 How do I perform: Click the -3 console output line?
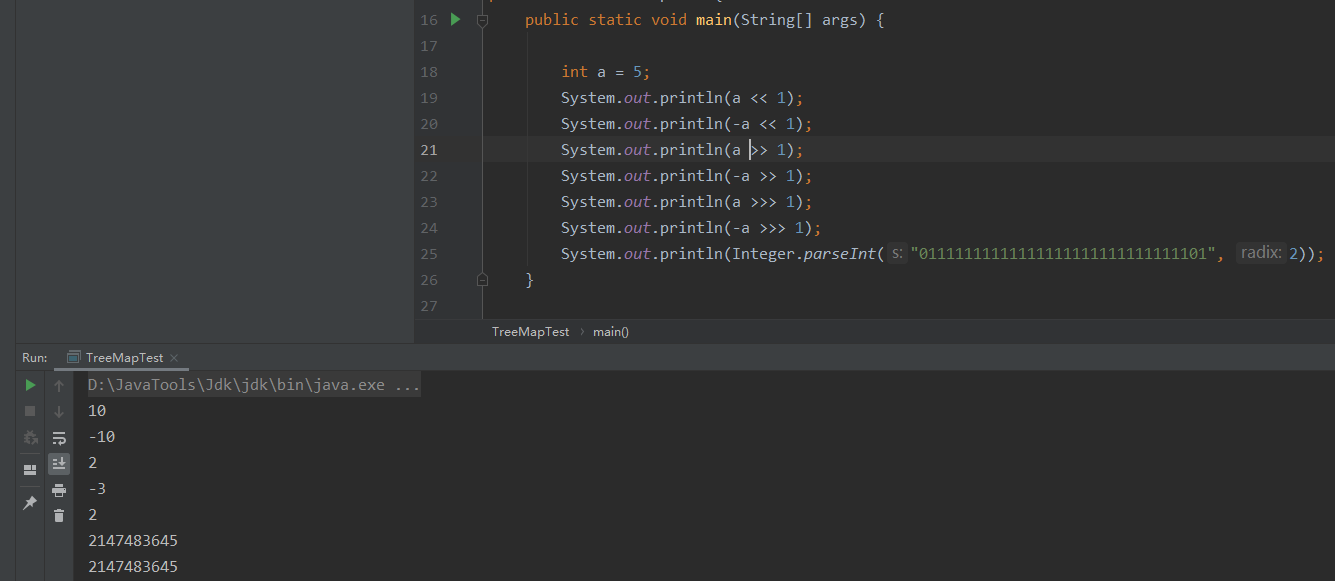(96, 489)
